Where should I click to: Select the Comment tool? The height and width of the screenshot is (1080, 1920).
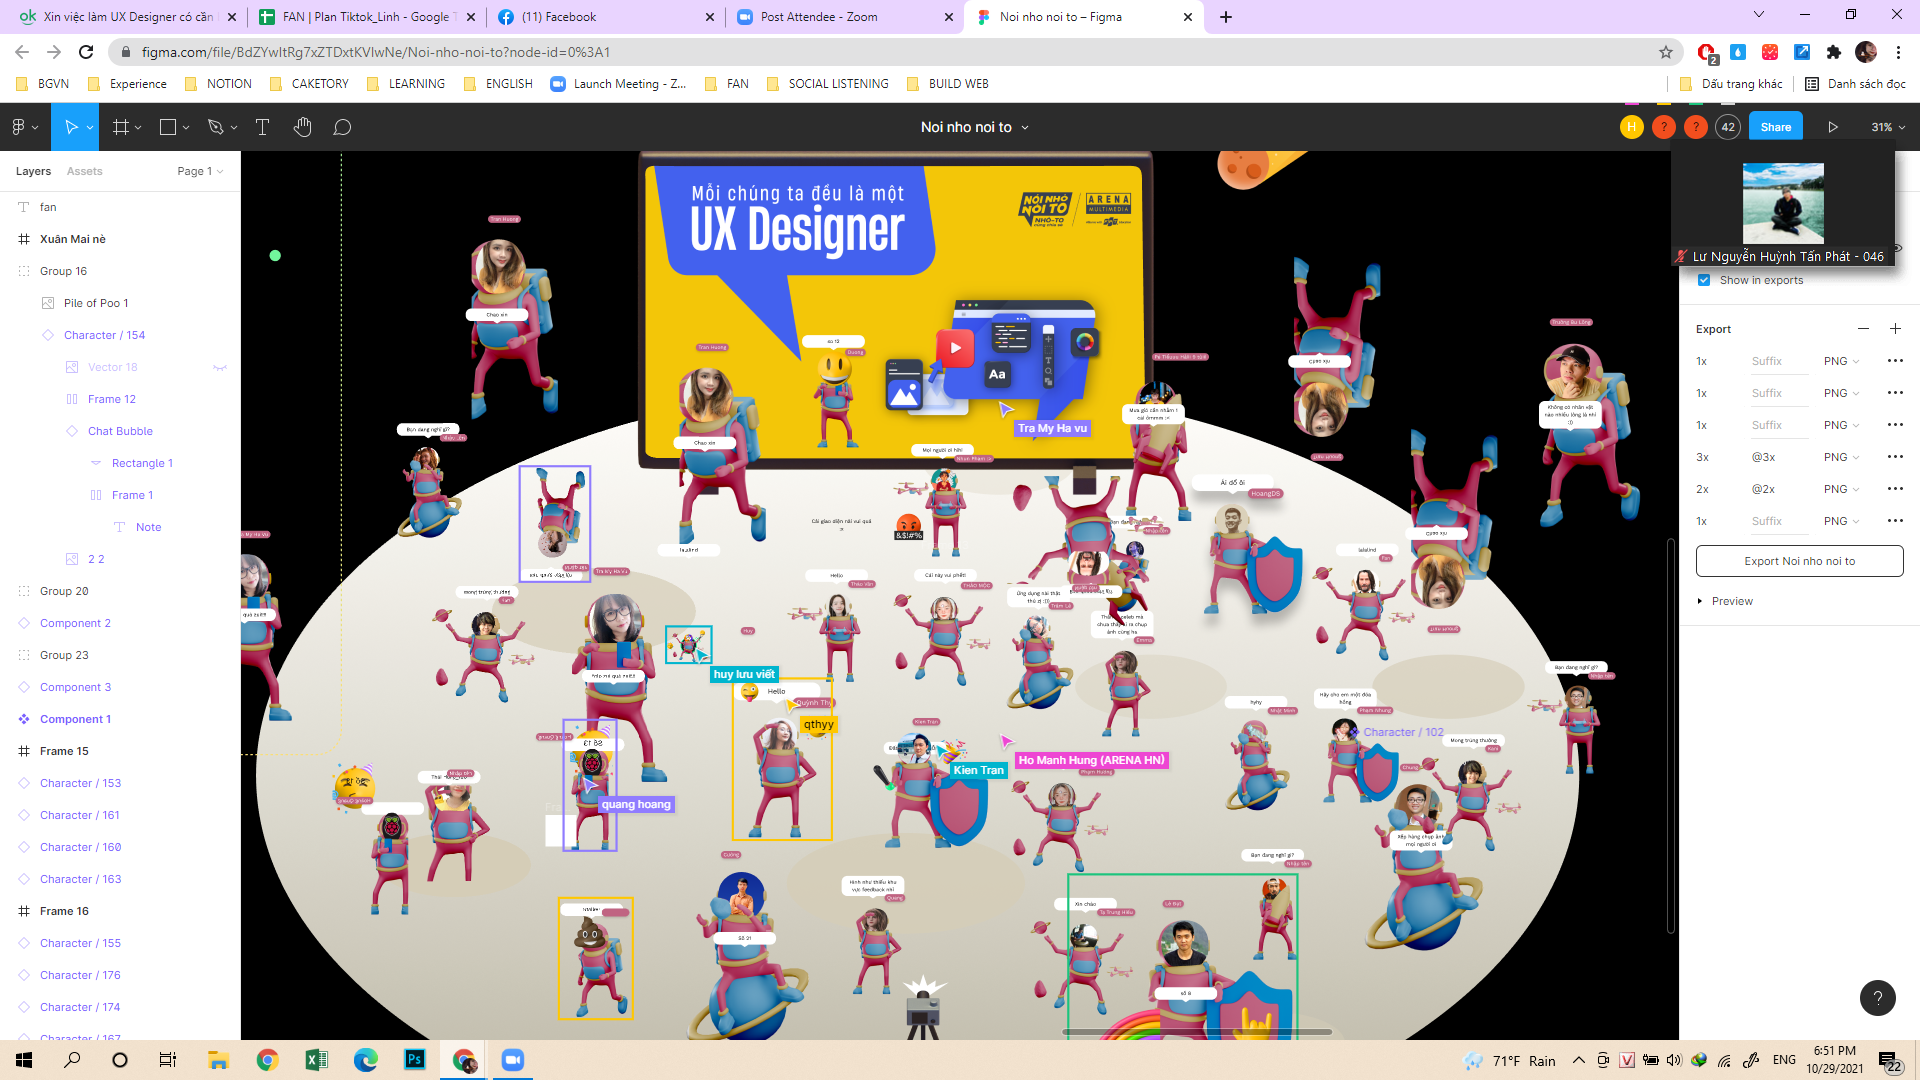[342, 127]
